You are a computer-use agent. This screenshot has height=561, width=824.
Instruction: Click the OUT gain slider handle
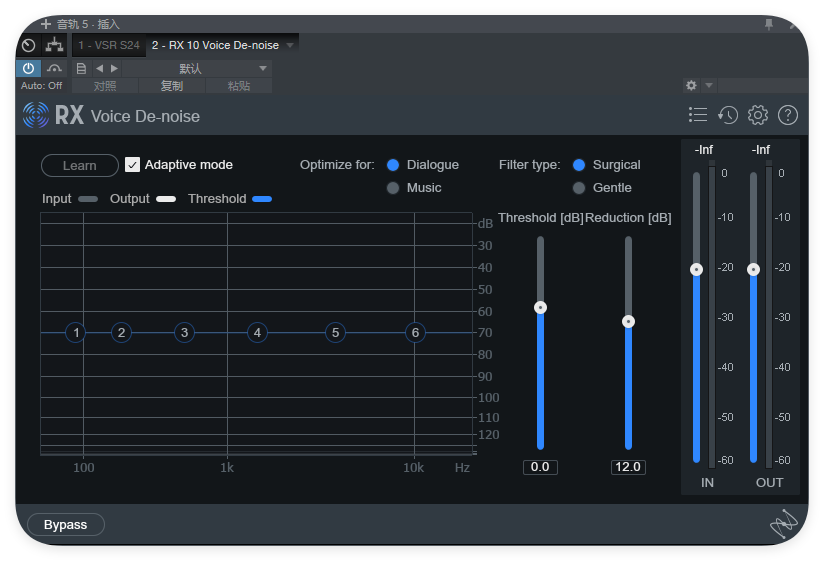[x=753, y=269]
